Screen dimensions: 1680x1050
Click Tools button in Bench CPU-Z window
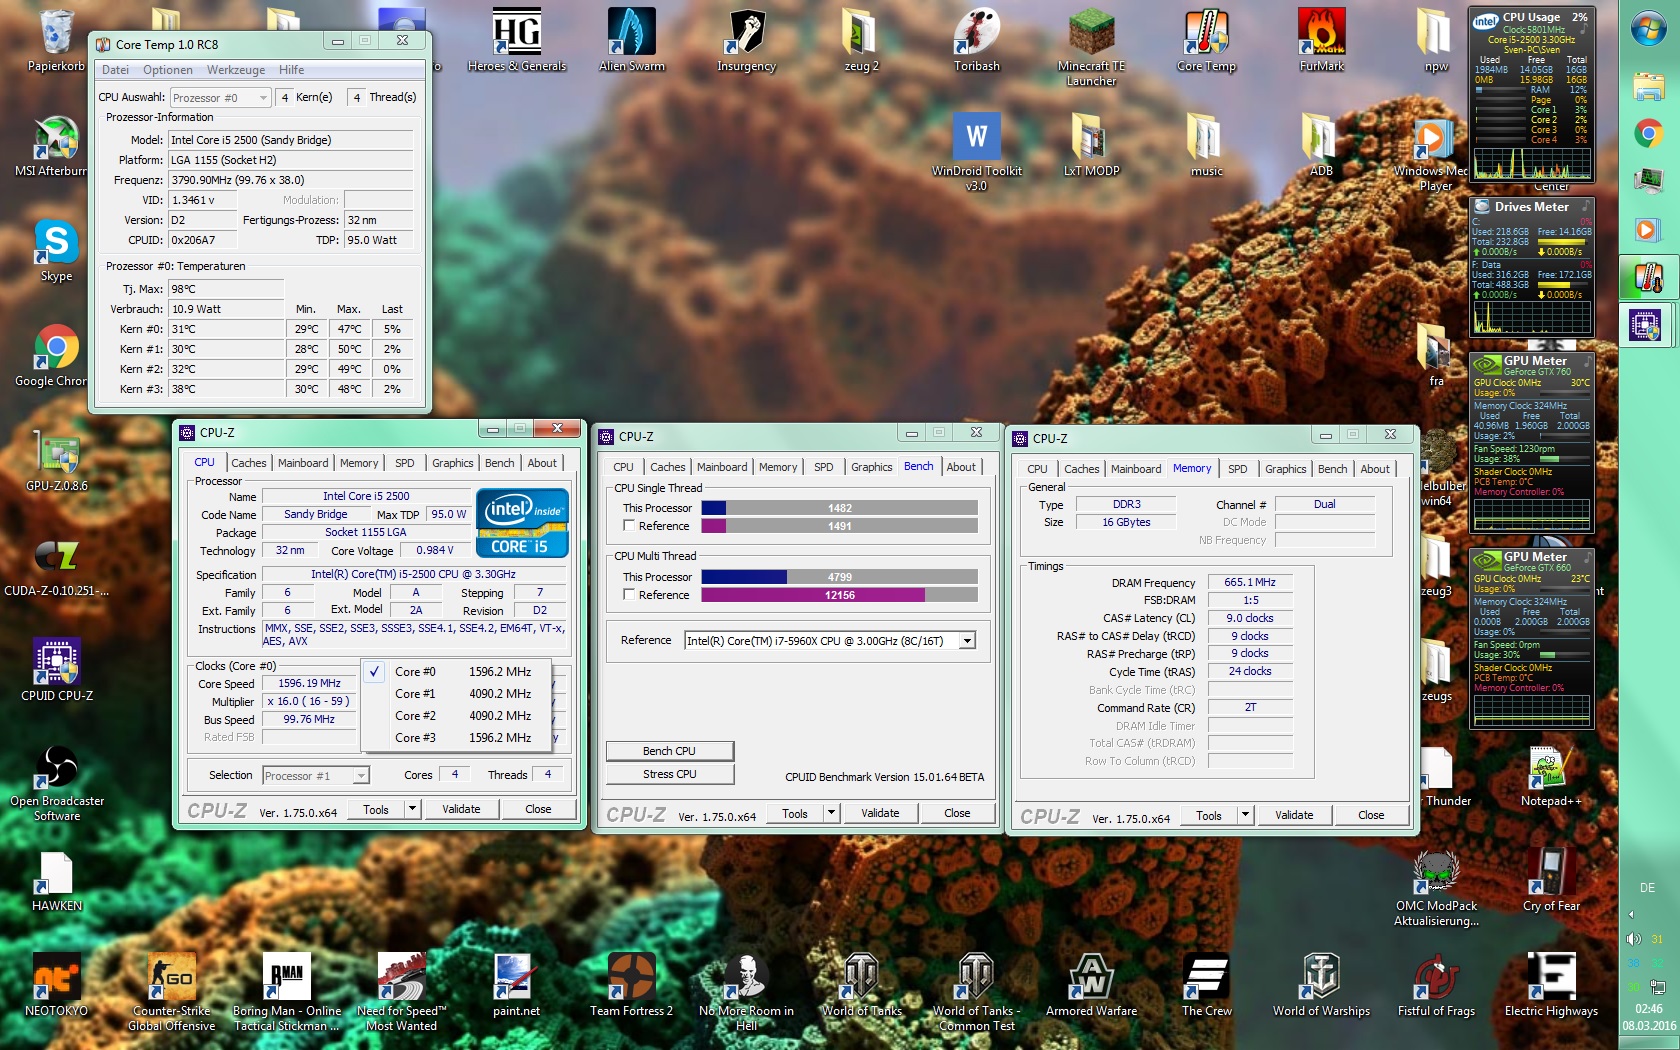click(x=795, y=813)
